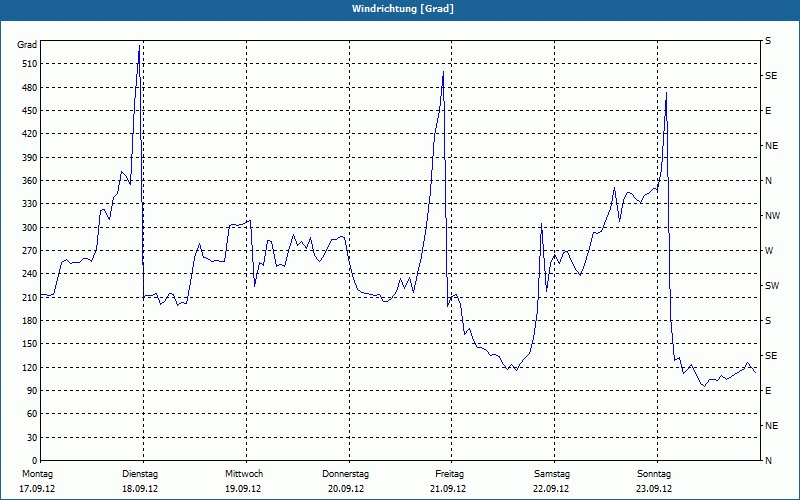The height and width of the screenshot is (500, 800).
Task: Select the 210 axis value
Action: tap(29, 297)
